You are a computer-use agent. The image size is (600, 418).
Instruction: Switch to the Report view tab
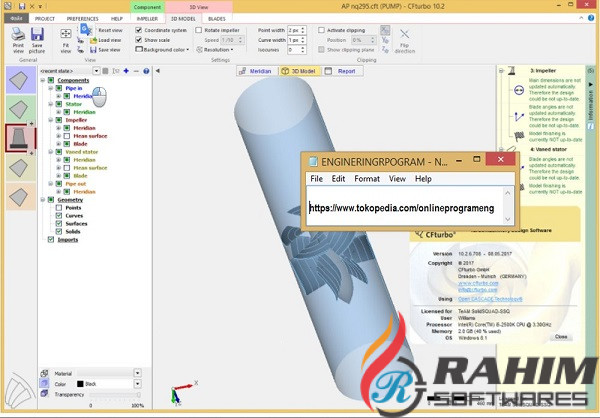point(342,71)
